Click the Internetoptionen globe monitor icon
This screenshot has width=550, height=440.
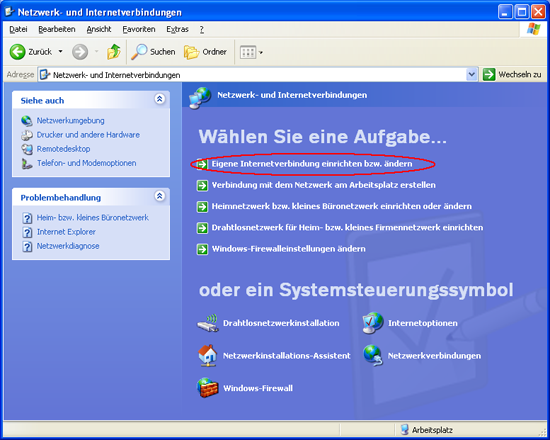click(373, 323)
